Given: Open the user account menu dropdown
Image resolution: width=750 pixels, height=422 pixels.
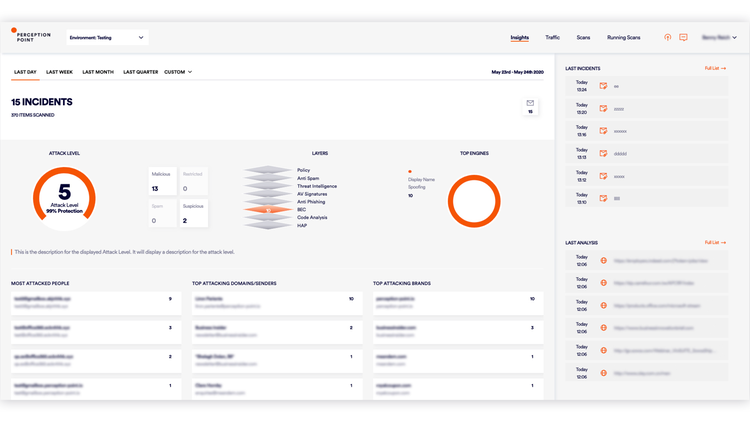Looking at the screenshot, I should [x=718, y=37].
